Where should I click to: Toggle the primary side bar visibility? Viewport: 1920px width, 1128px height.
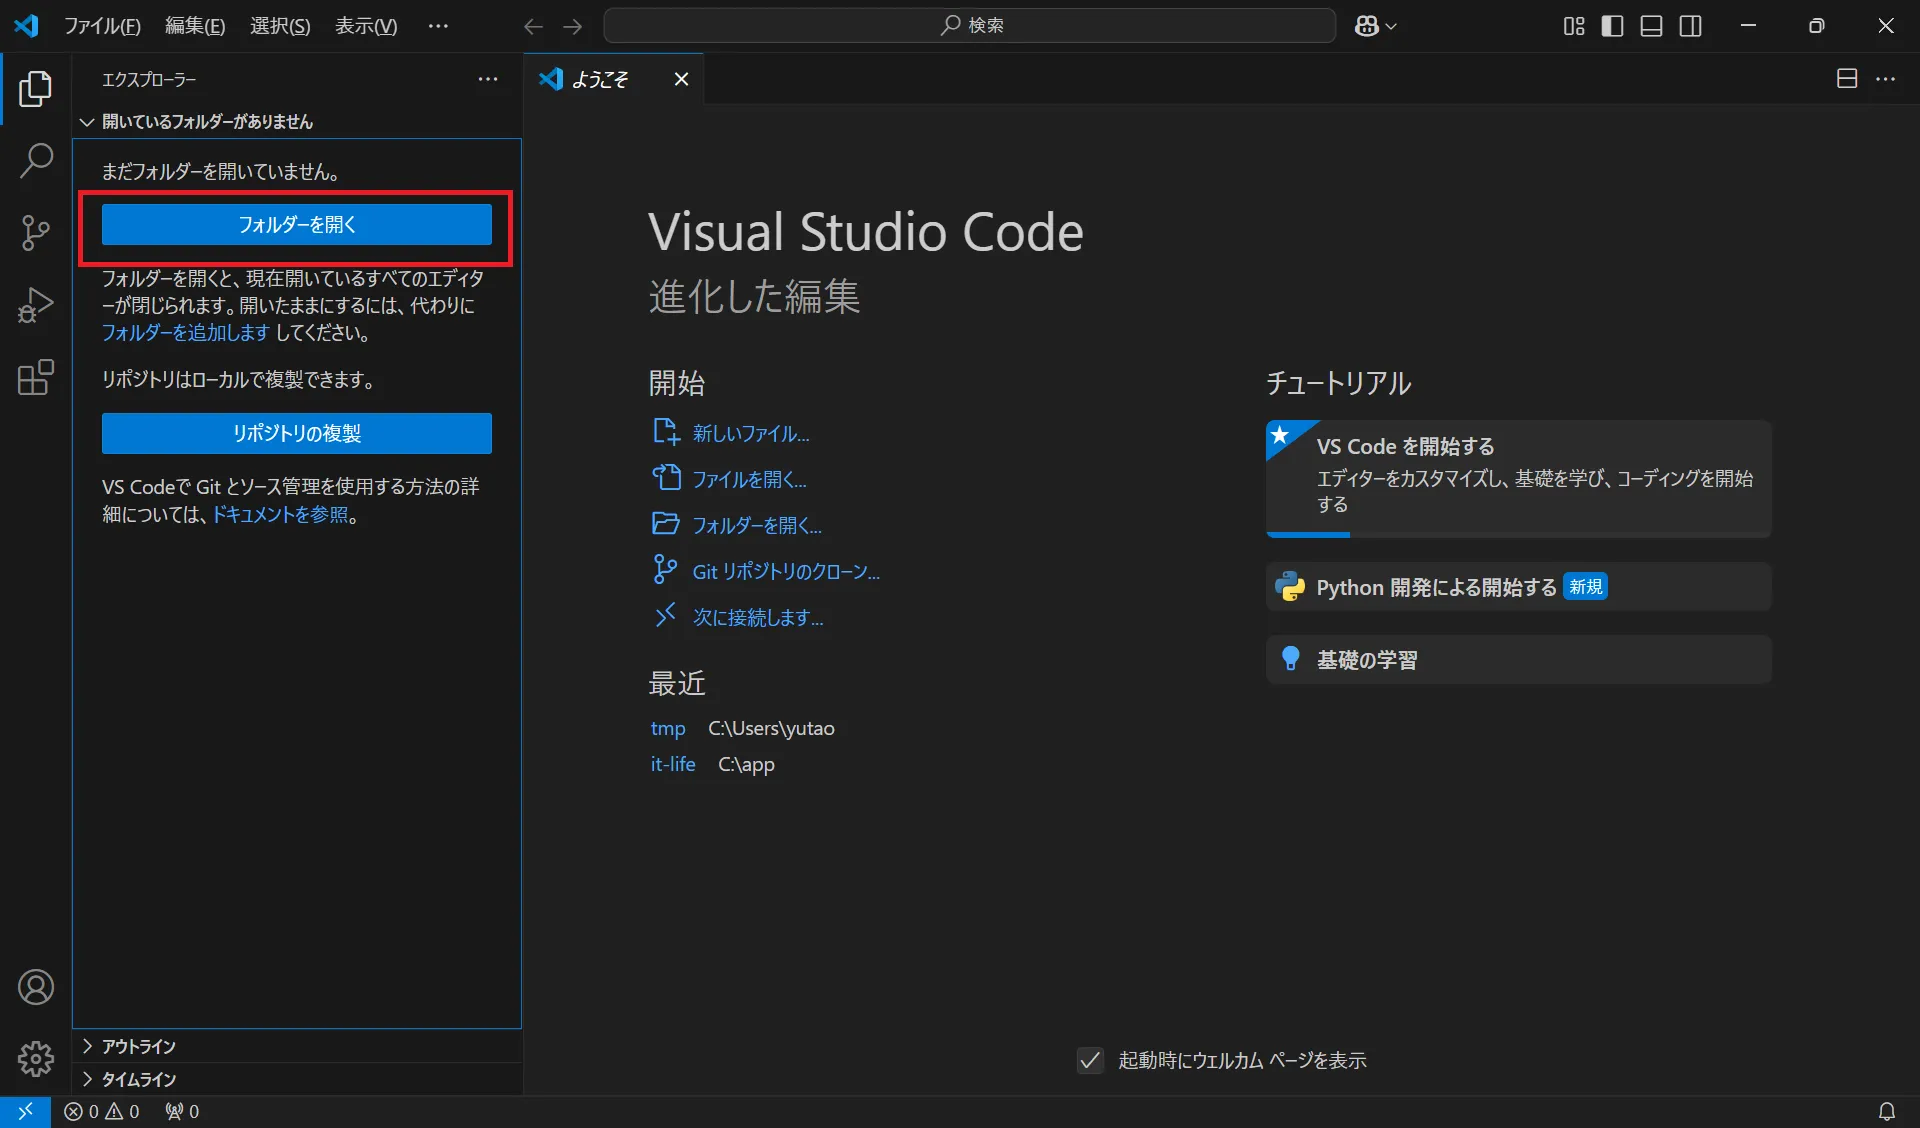coord(1613,26)
